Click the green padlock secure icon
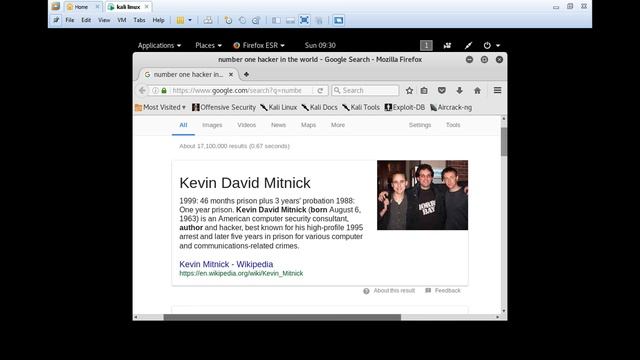Viewport: 640px width, 360px height. 164,91
